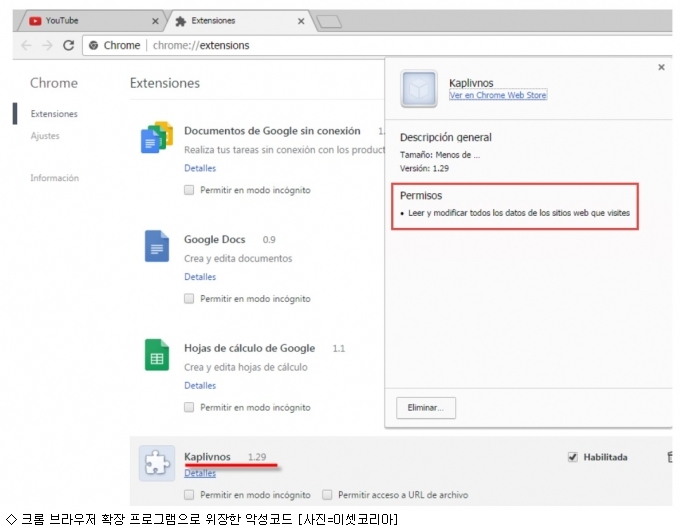Uncheck the Habilitada checkbox for Kaplivnos
Image resolution: width=680 pixels, height=531 pixels.
(x=572, y=457)
